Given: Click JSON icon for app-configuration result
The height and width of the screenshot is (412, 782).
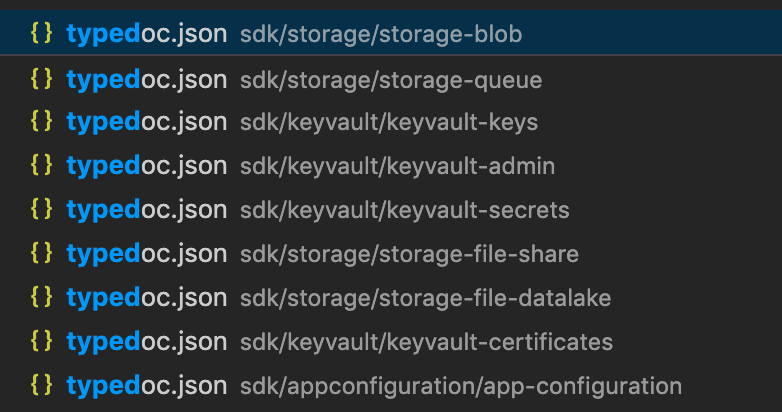Looking at the screenshot, I should point(41,385).
